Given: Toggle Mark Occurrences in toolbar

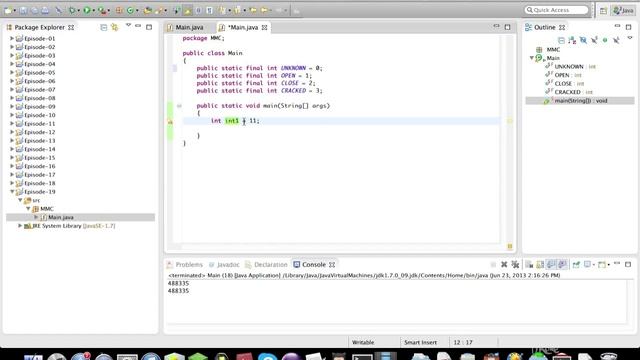Looking at the screenshot, I should (187, 10).
